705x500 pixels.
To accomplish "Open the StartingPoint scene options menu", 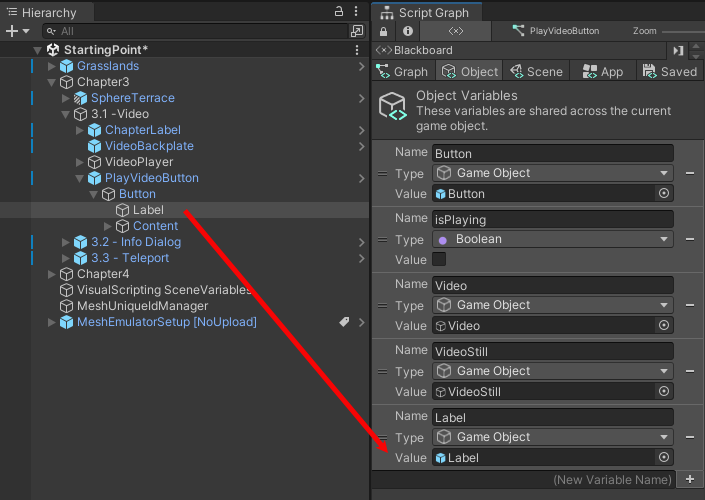I will point(357,50).
